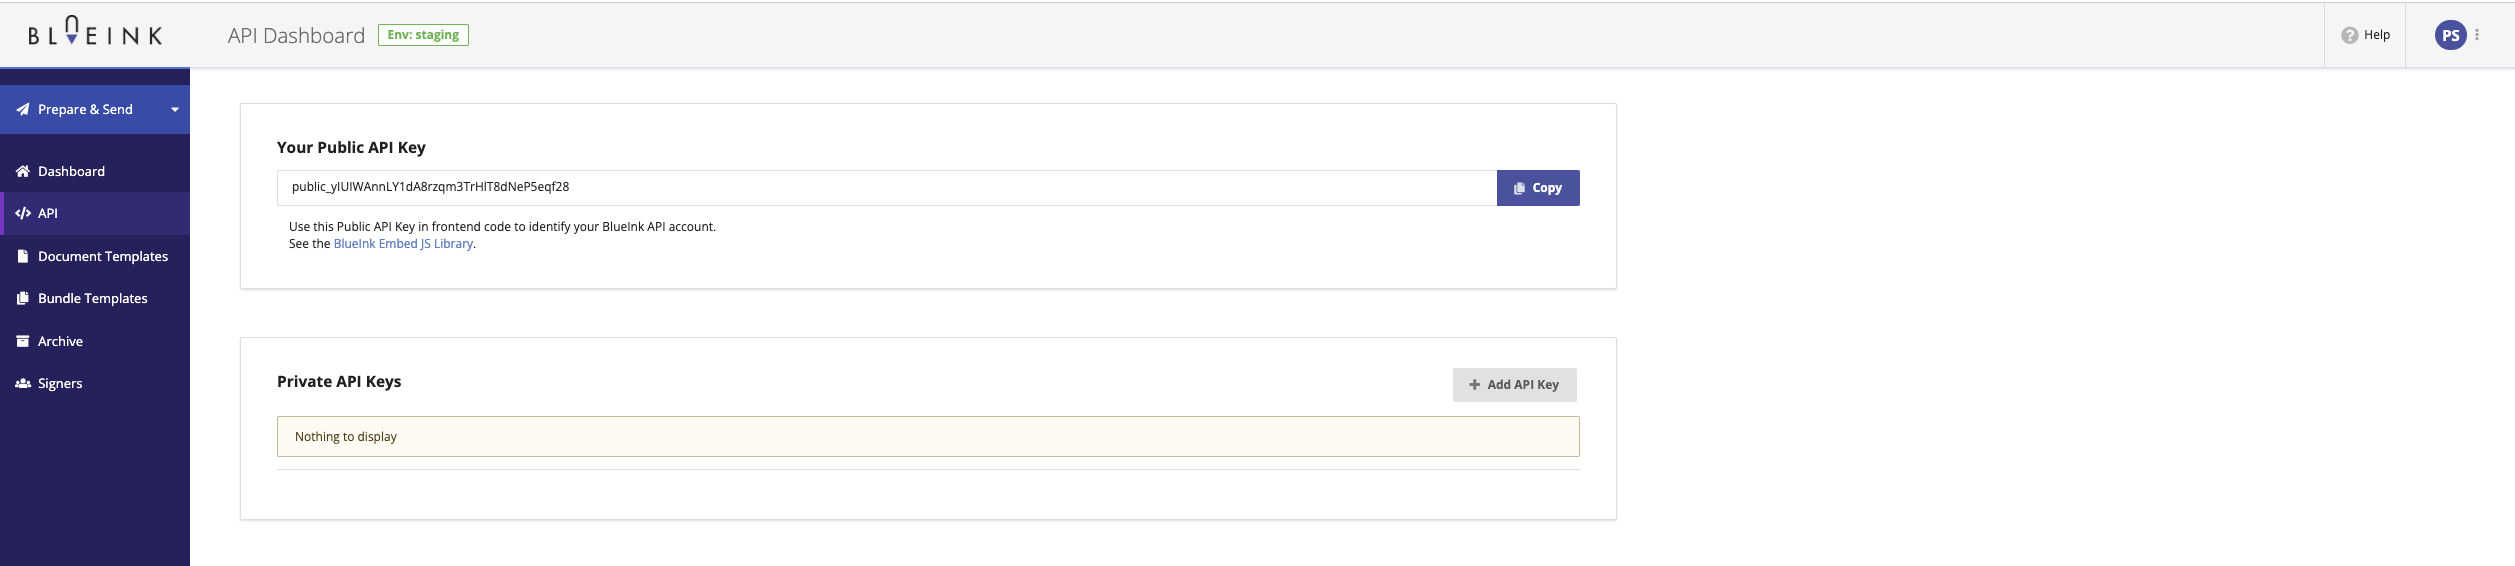Click the 'API Dashboard' page title

click(x=296, y=36)
